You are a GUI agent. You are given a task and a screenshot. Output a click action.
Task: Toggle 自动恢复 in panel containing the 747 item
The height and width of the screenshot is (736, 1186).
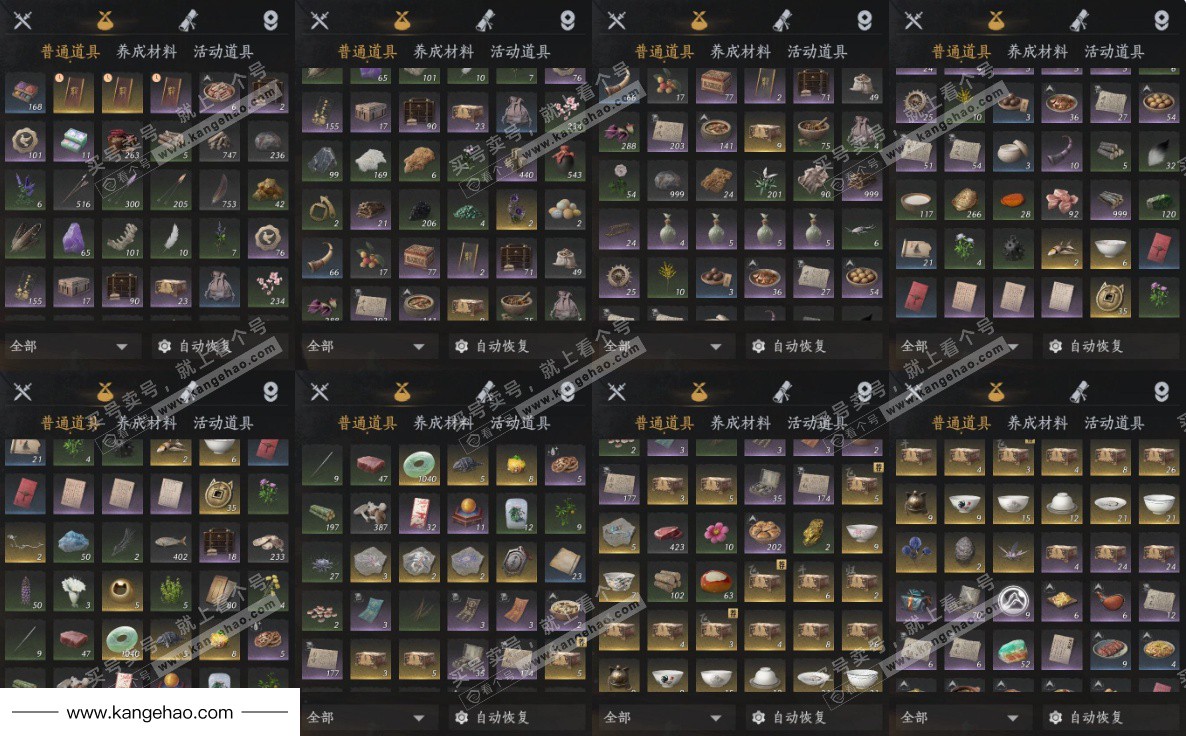[x=193, y=346]
